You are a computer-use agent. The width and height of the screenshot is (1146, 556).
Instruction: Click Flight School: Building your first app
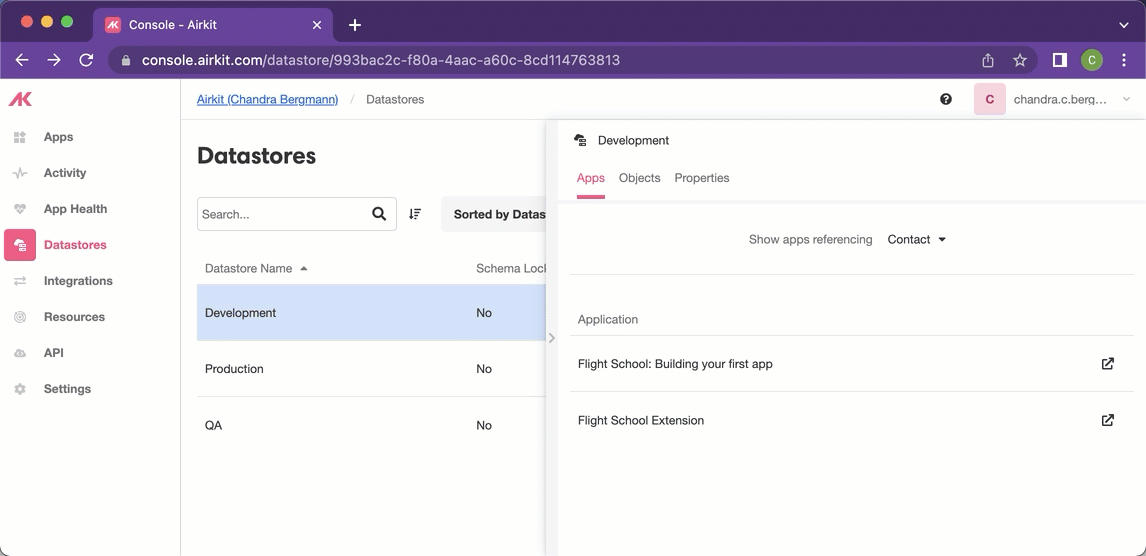click(675, 364)
